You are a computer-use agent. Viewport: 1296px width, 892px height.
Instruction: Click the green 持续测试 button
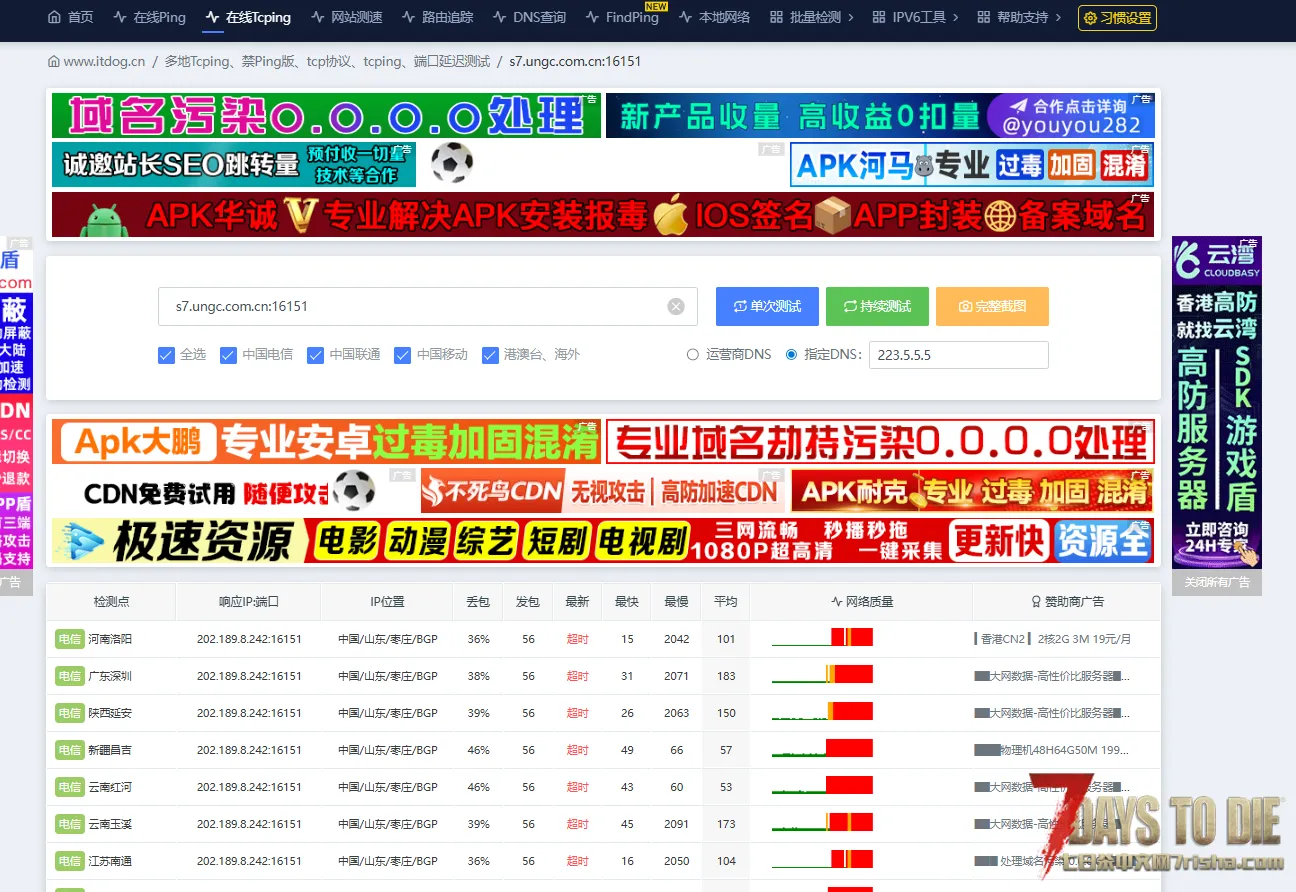point(877,307)
